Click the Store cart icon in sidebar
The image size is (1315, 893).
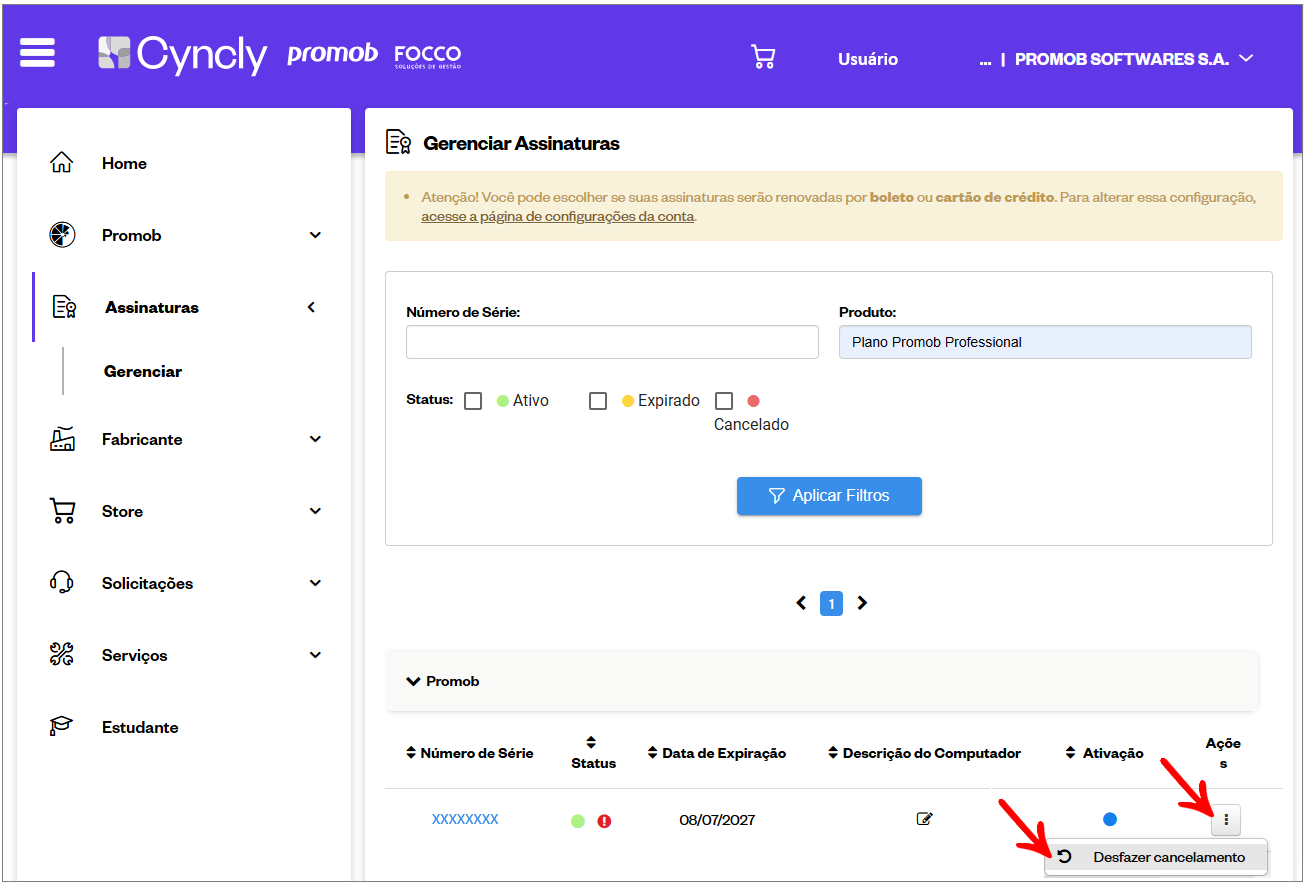(x=62, y=511)
